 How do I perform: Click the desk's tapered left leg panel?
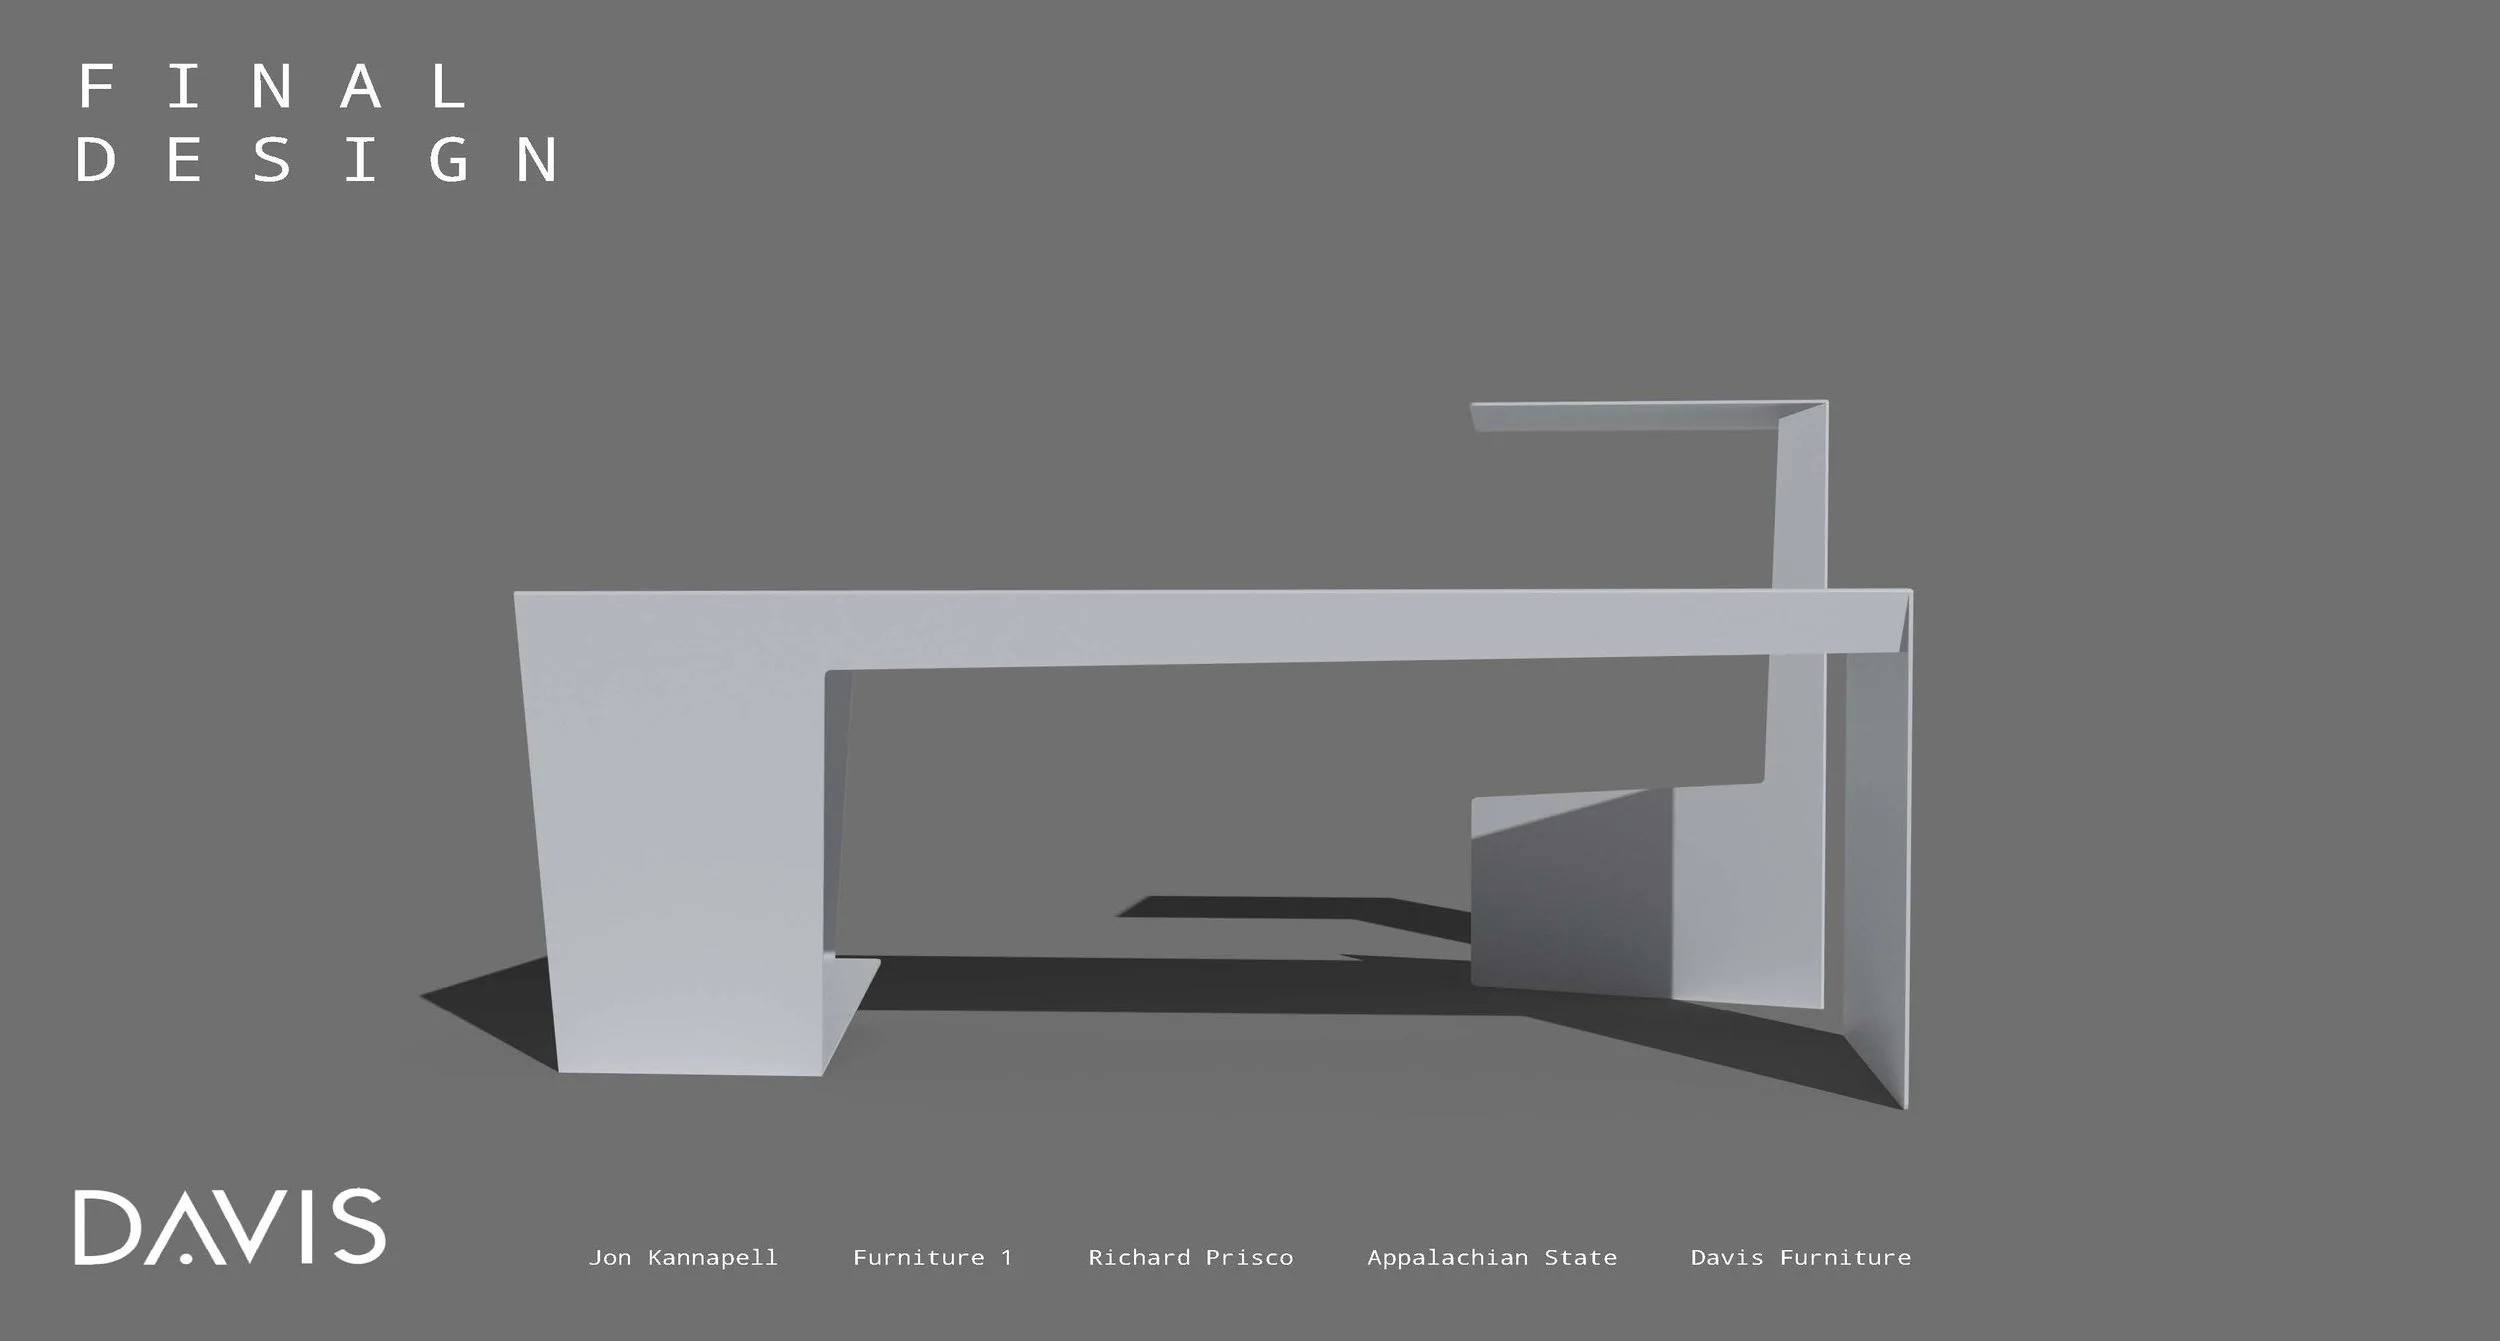pos(680,840)
